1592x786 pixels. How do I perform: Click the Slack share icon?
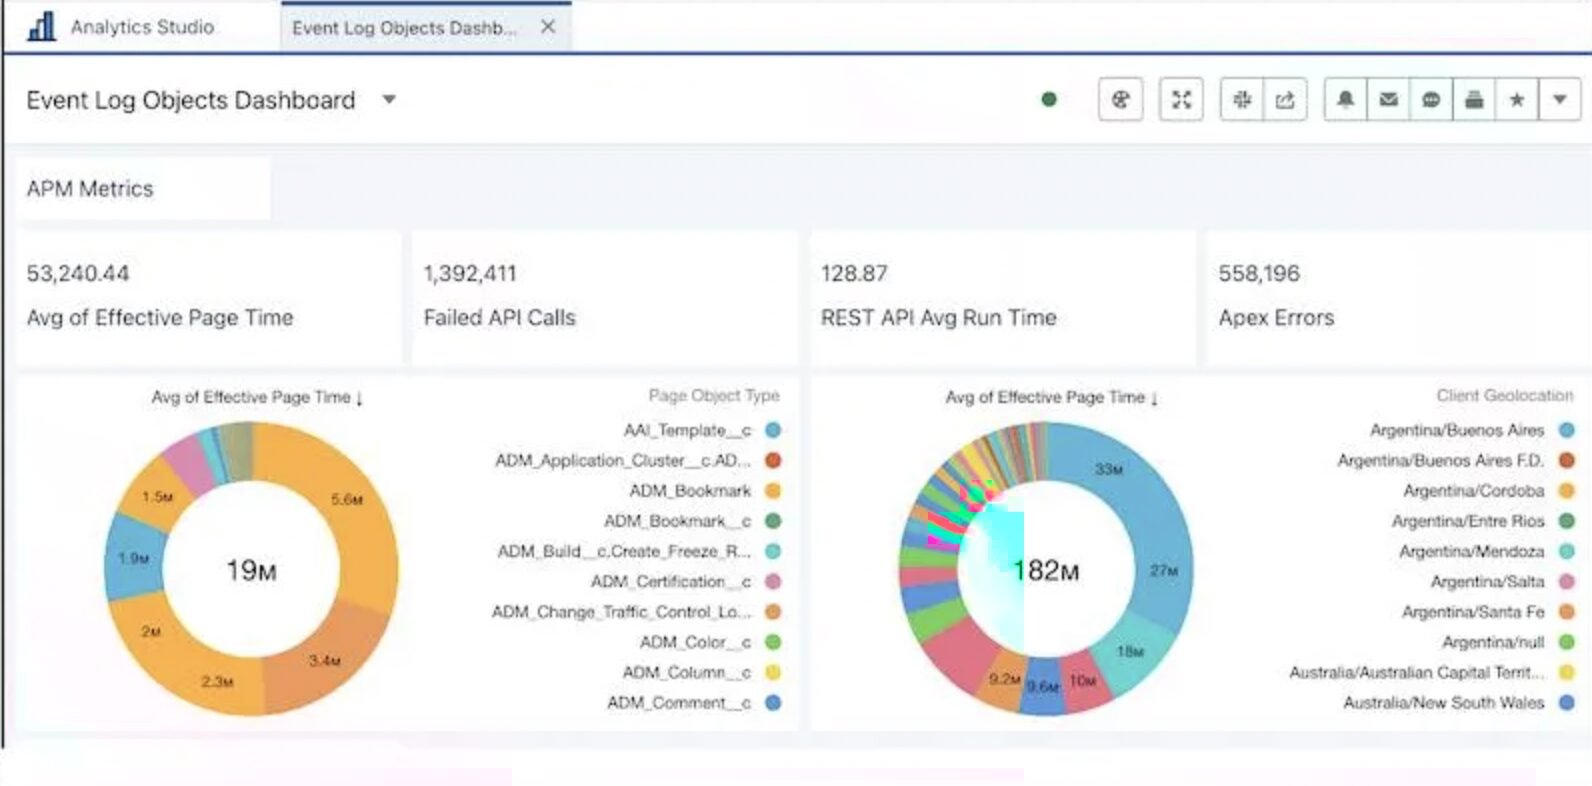(x=1242, y=99)
